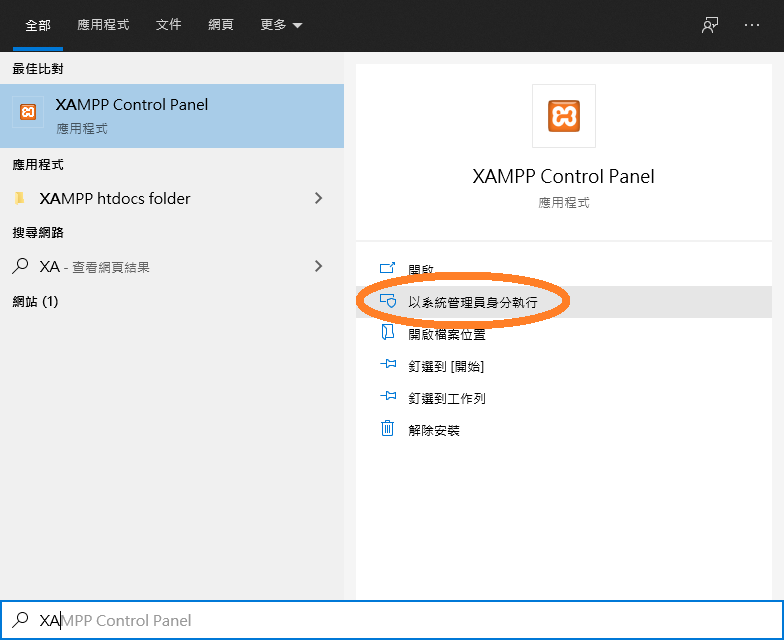
Task: Click the 搜尋網路 section heading
Action: (x=38, y=232)
